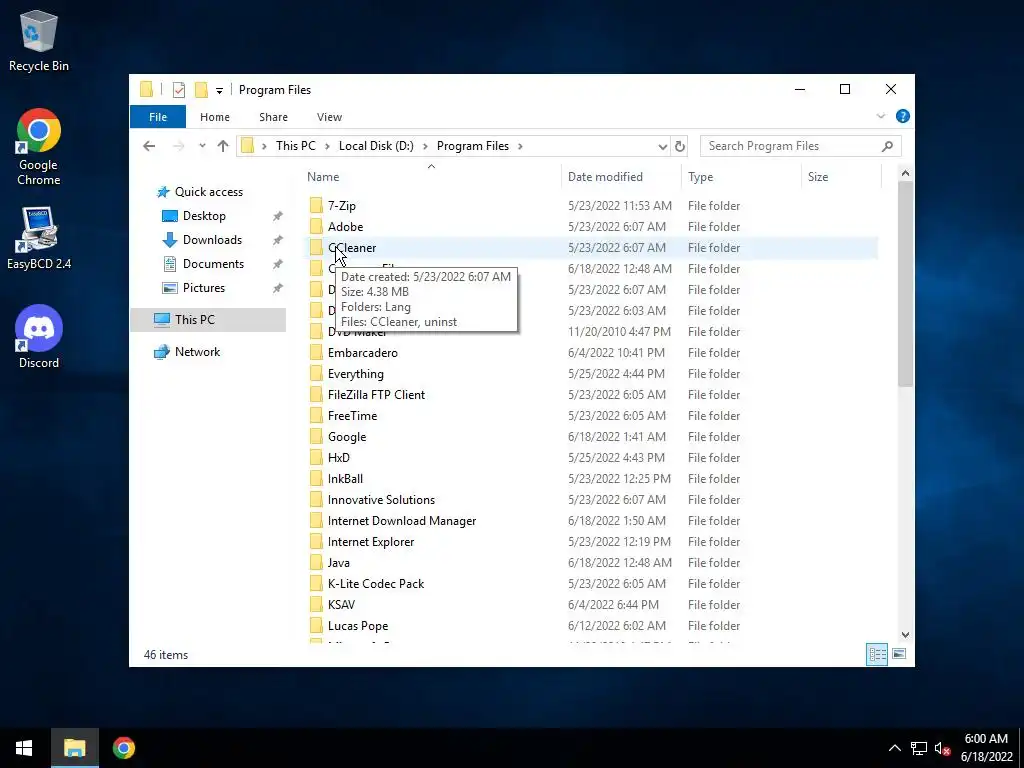The height and width of the screenshot is (768, 1024).
Task: Click This PC in the address bar
Action: (295, 146)
